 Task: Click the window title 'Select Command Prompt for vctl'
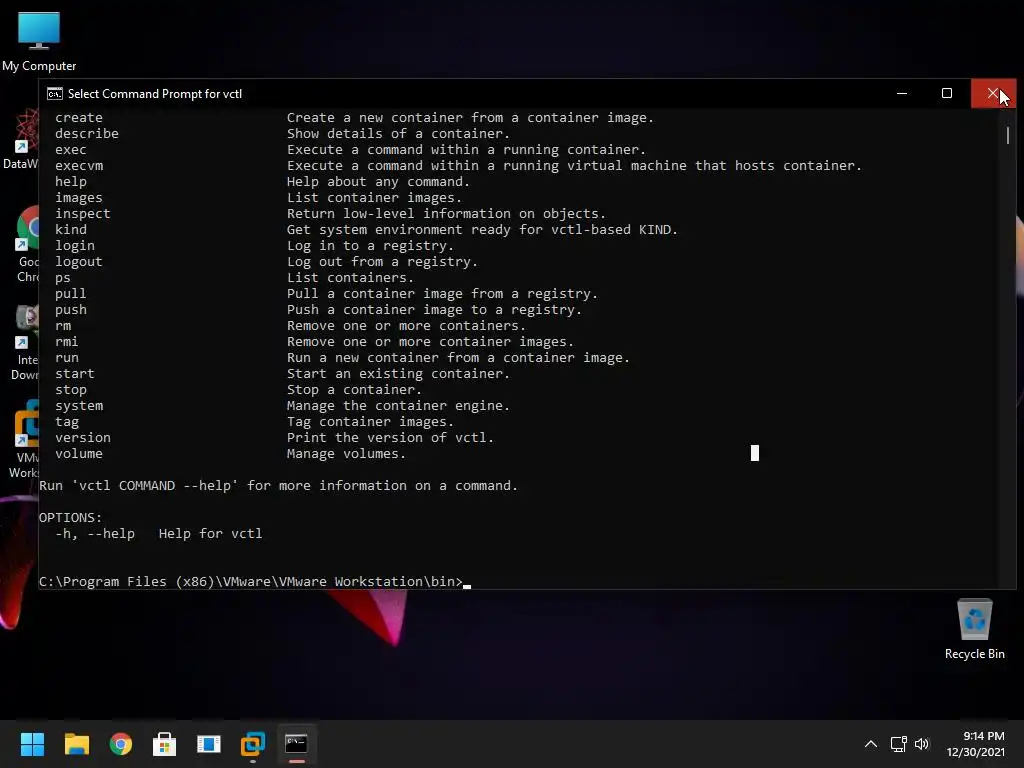[x=155, y=94]
